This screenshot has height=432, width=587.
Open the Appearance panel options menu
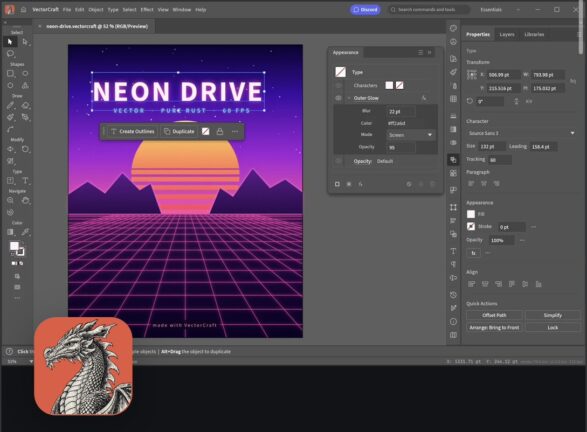click(x=420, y=52)
